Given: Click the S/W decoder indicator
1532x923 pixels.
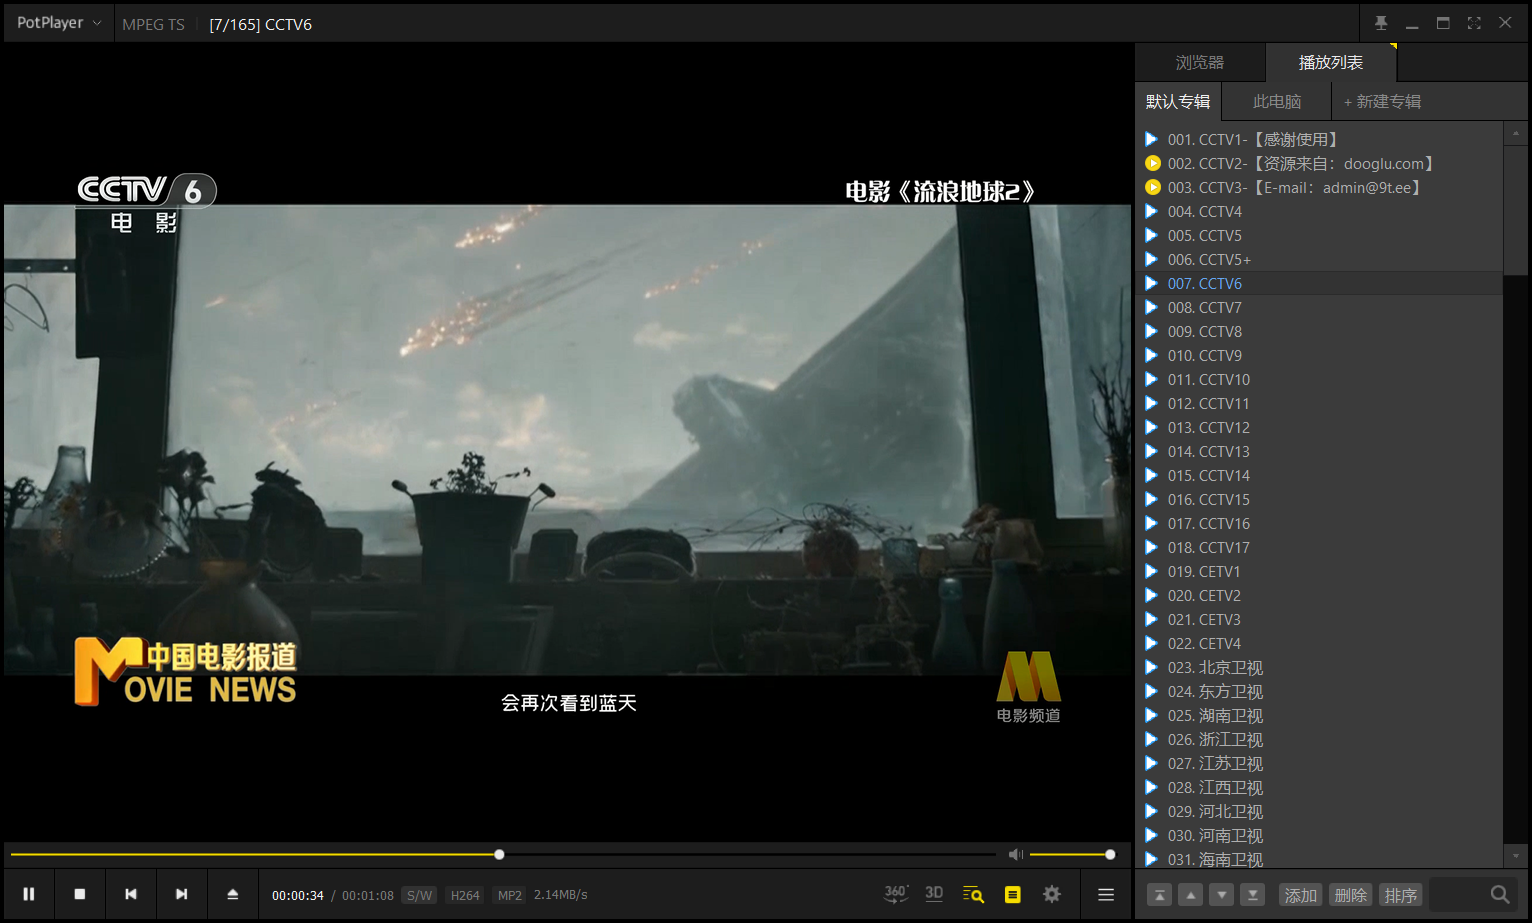Looking at the screenshot, I should pyautogui.click(x=419, y=895).
